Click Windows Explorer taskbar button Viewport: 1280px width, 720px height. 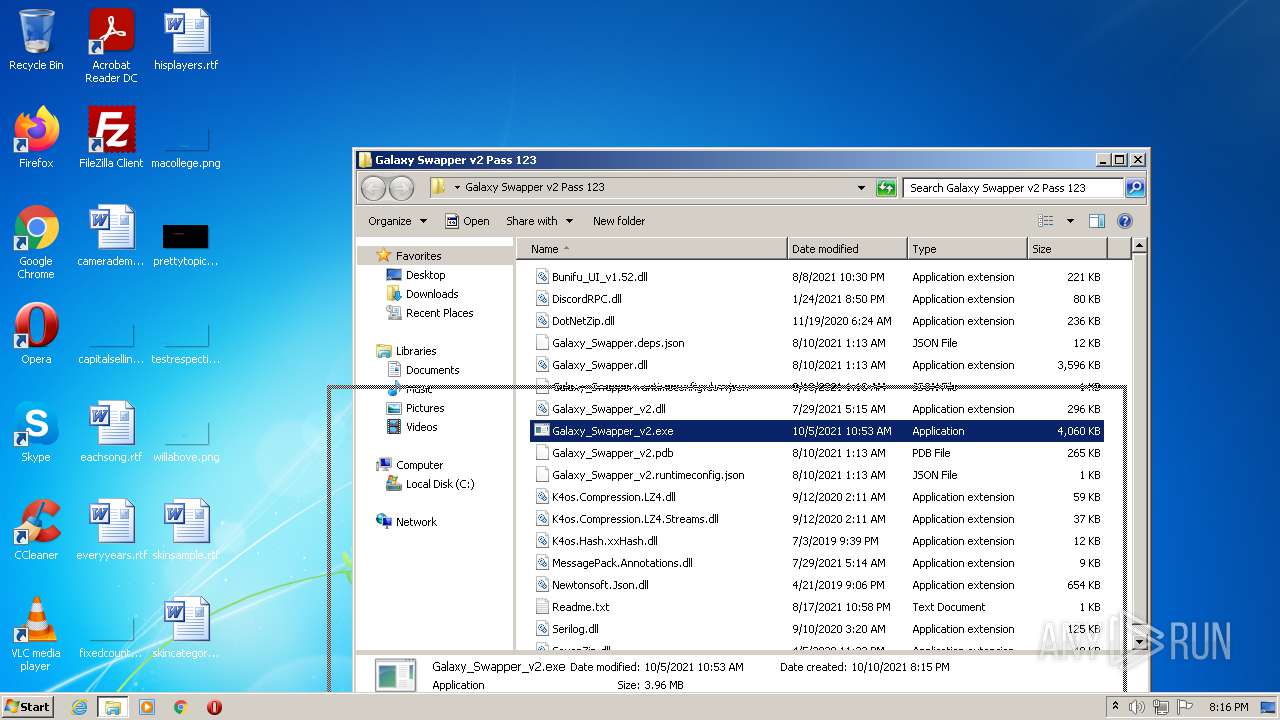pyautogui.click(x=112, y=707)
